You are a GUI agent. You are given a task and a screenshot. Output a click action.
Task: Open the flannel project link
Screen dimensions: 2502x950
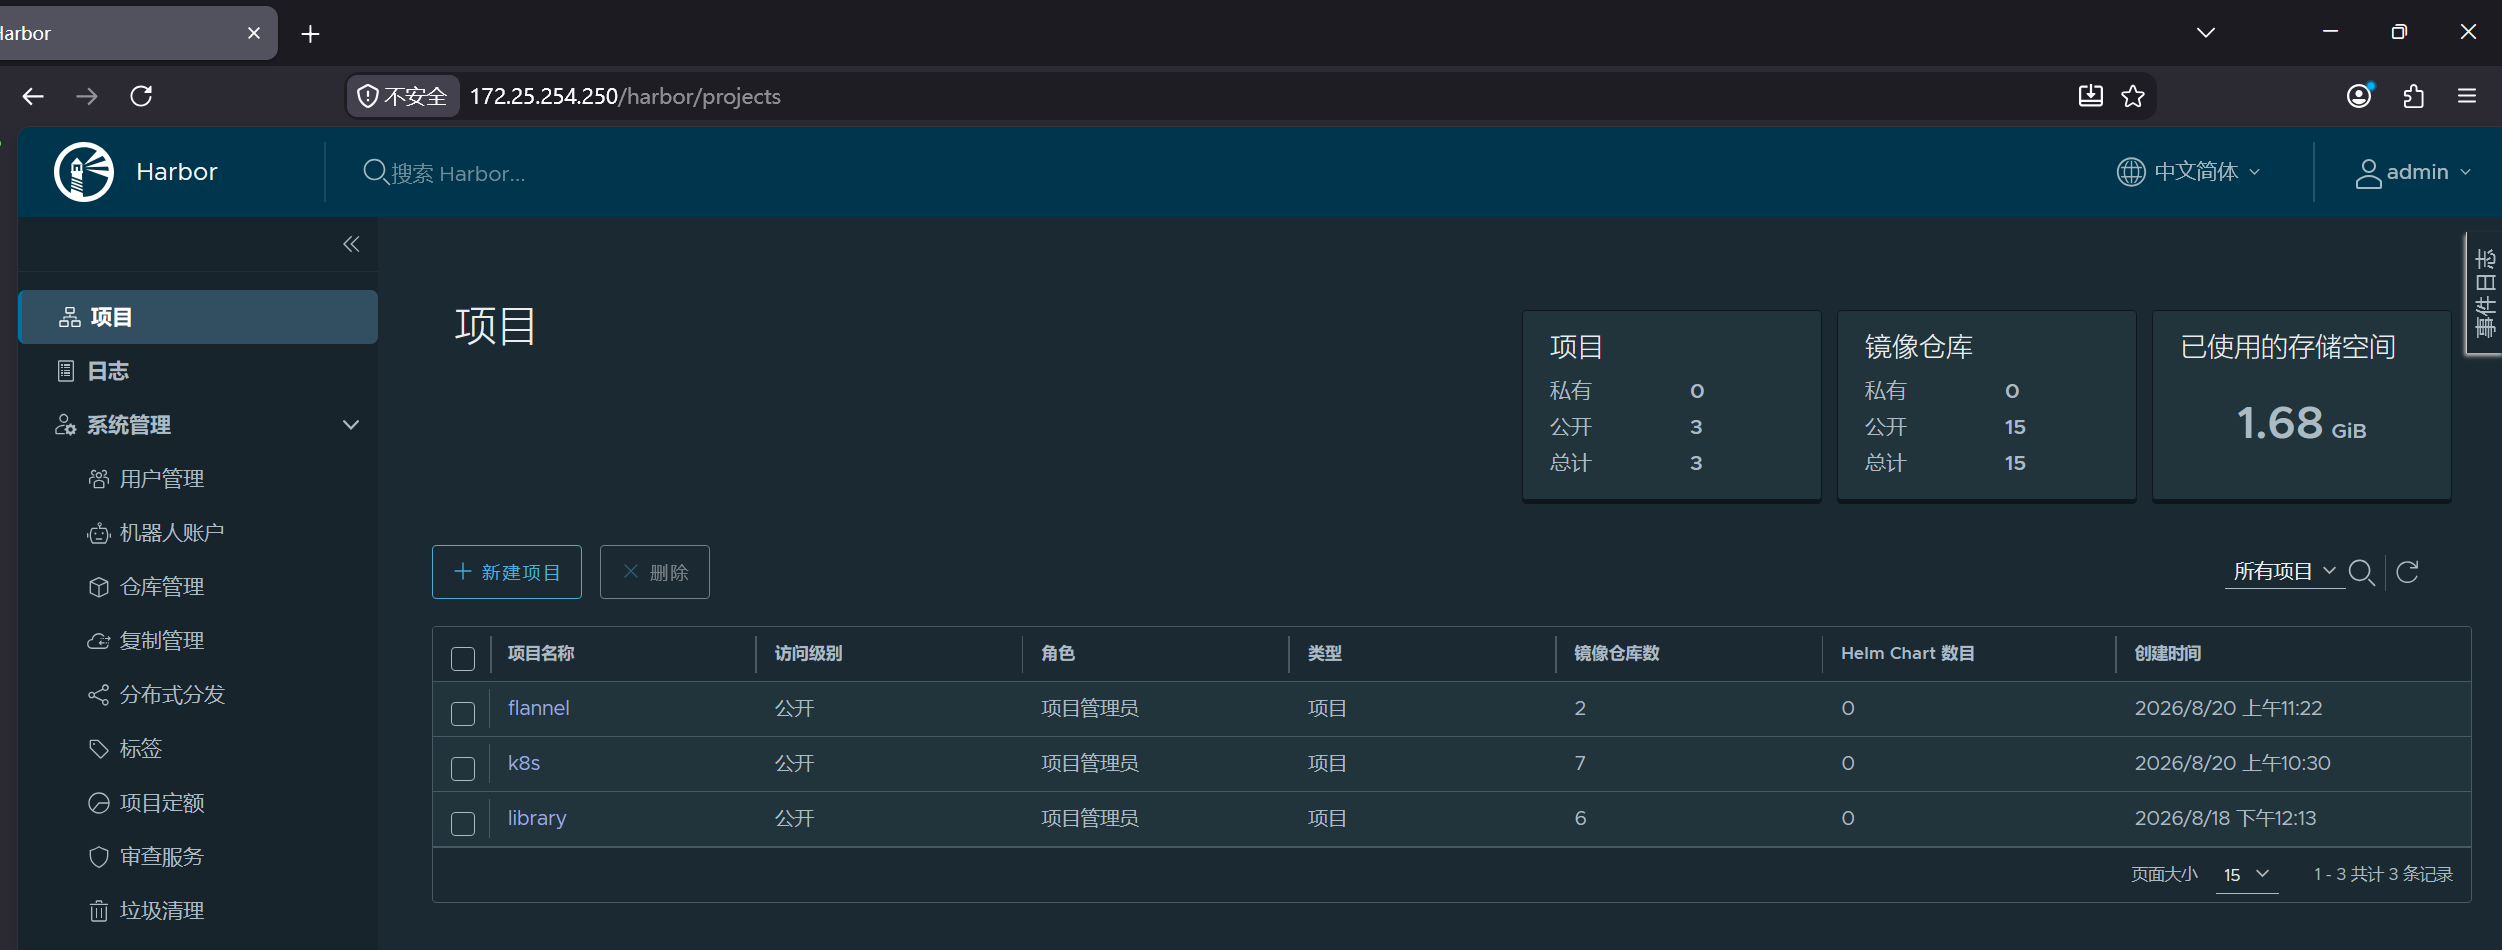[539, 708]
